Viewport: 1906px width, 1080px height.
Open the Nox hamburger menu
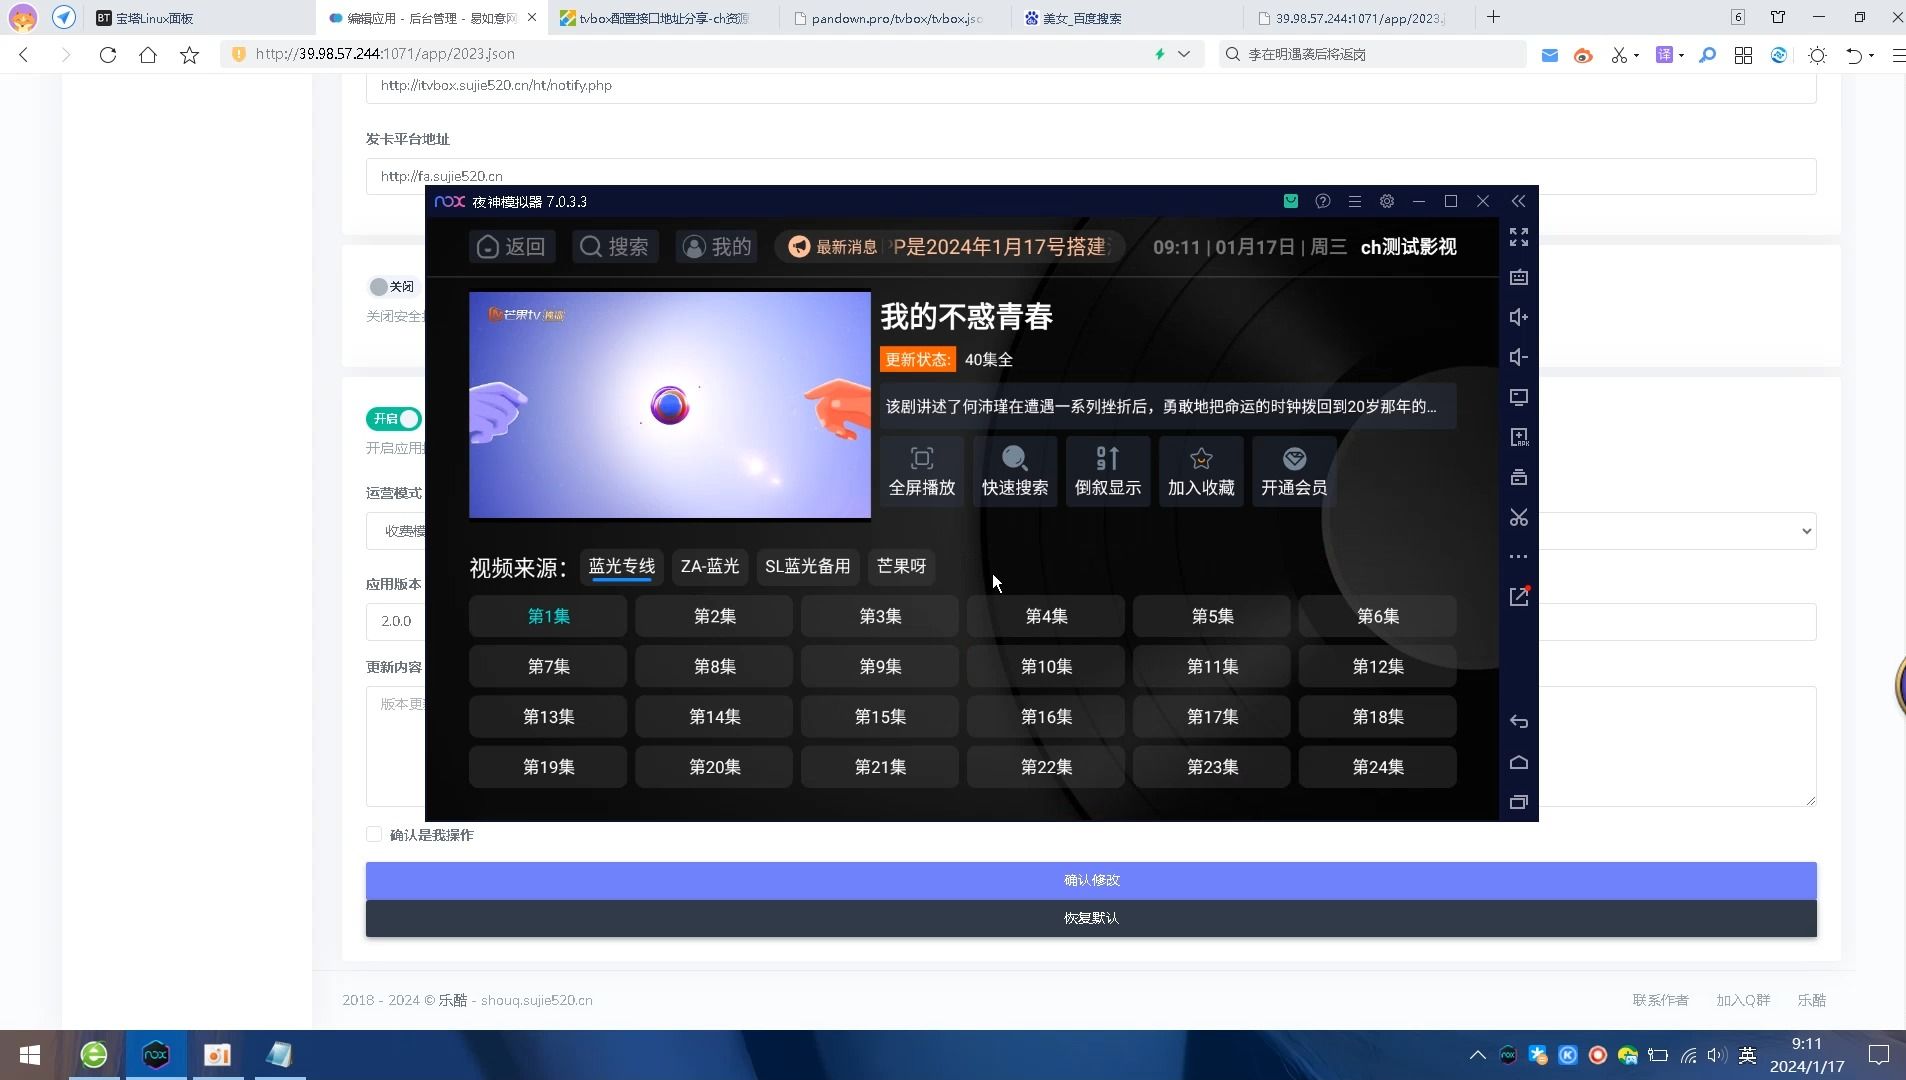coord(1354,201)
